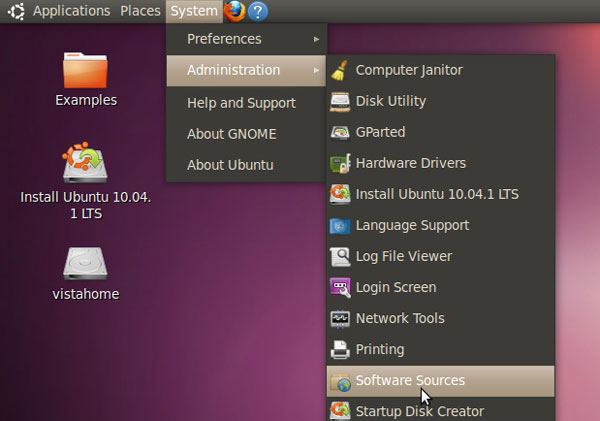Expand the Administration submenu arrow

pos(317,70)
